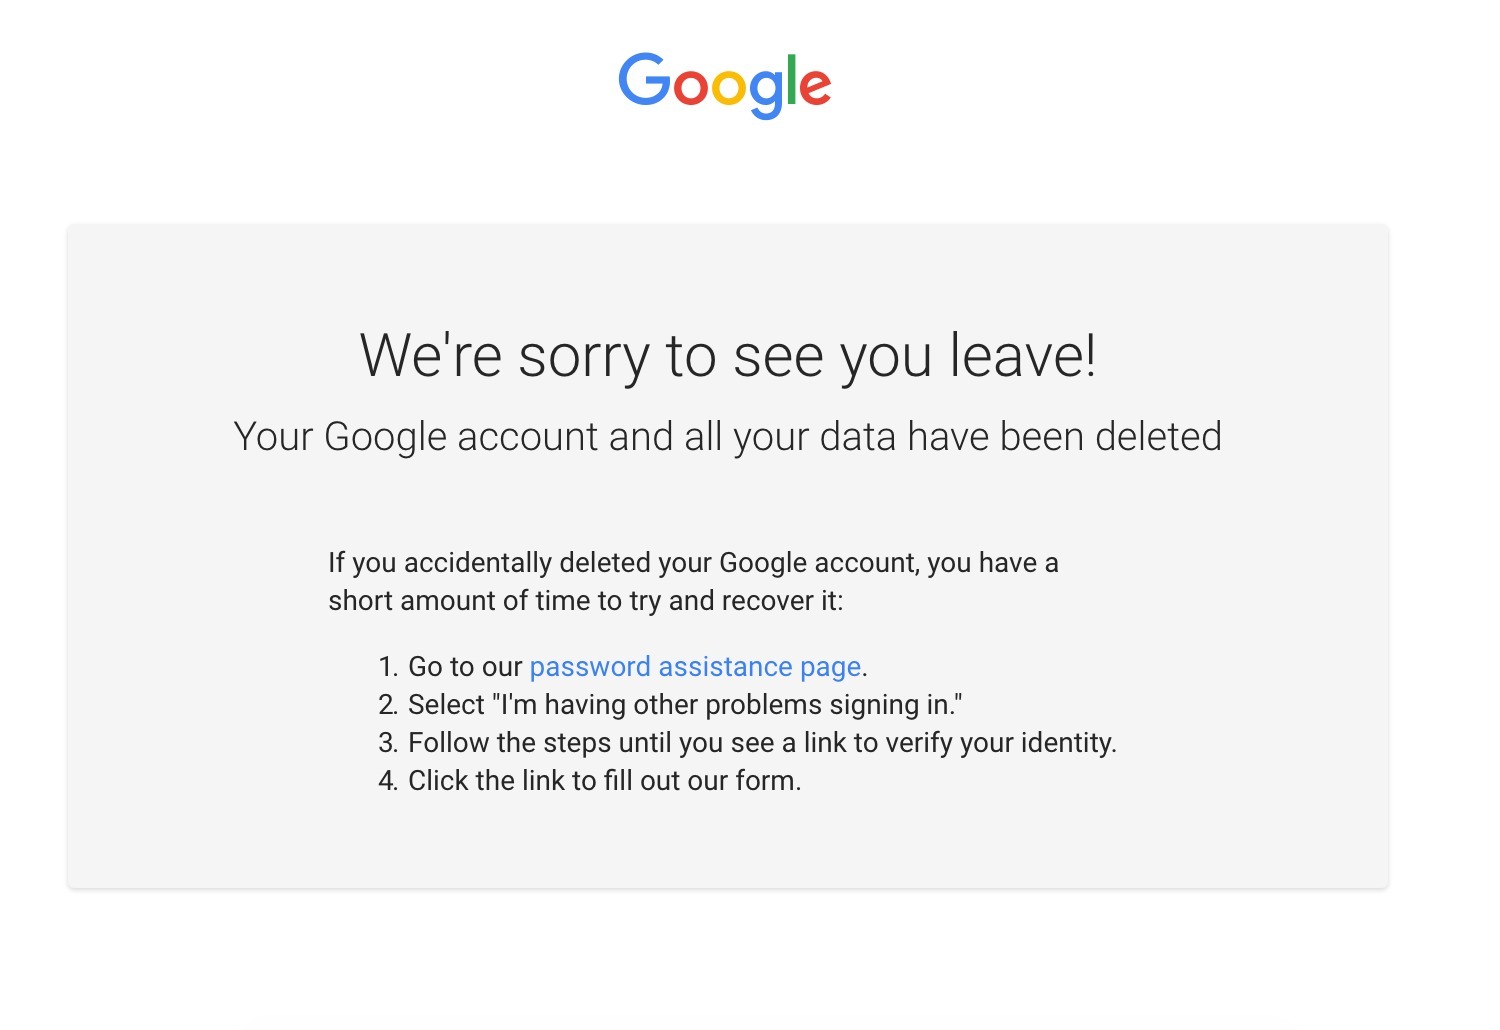Click the "Your Google account" deleted subheading
1500x1030 pixels.
tap(728, 438)
